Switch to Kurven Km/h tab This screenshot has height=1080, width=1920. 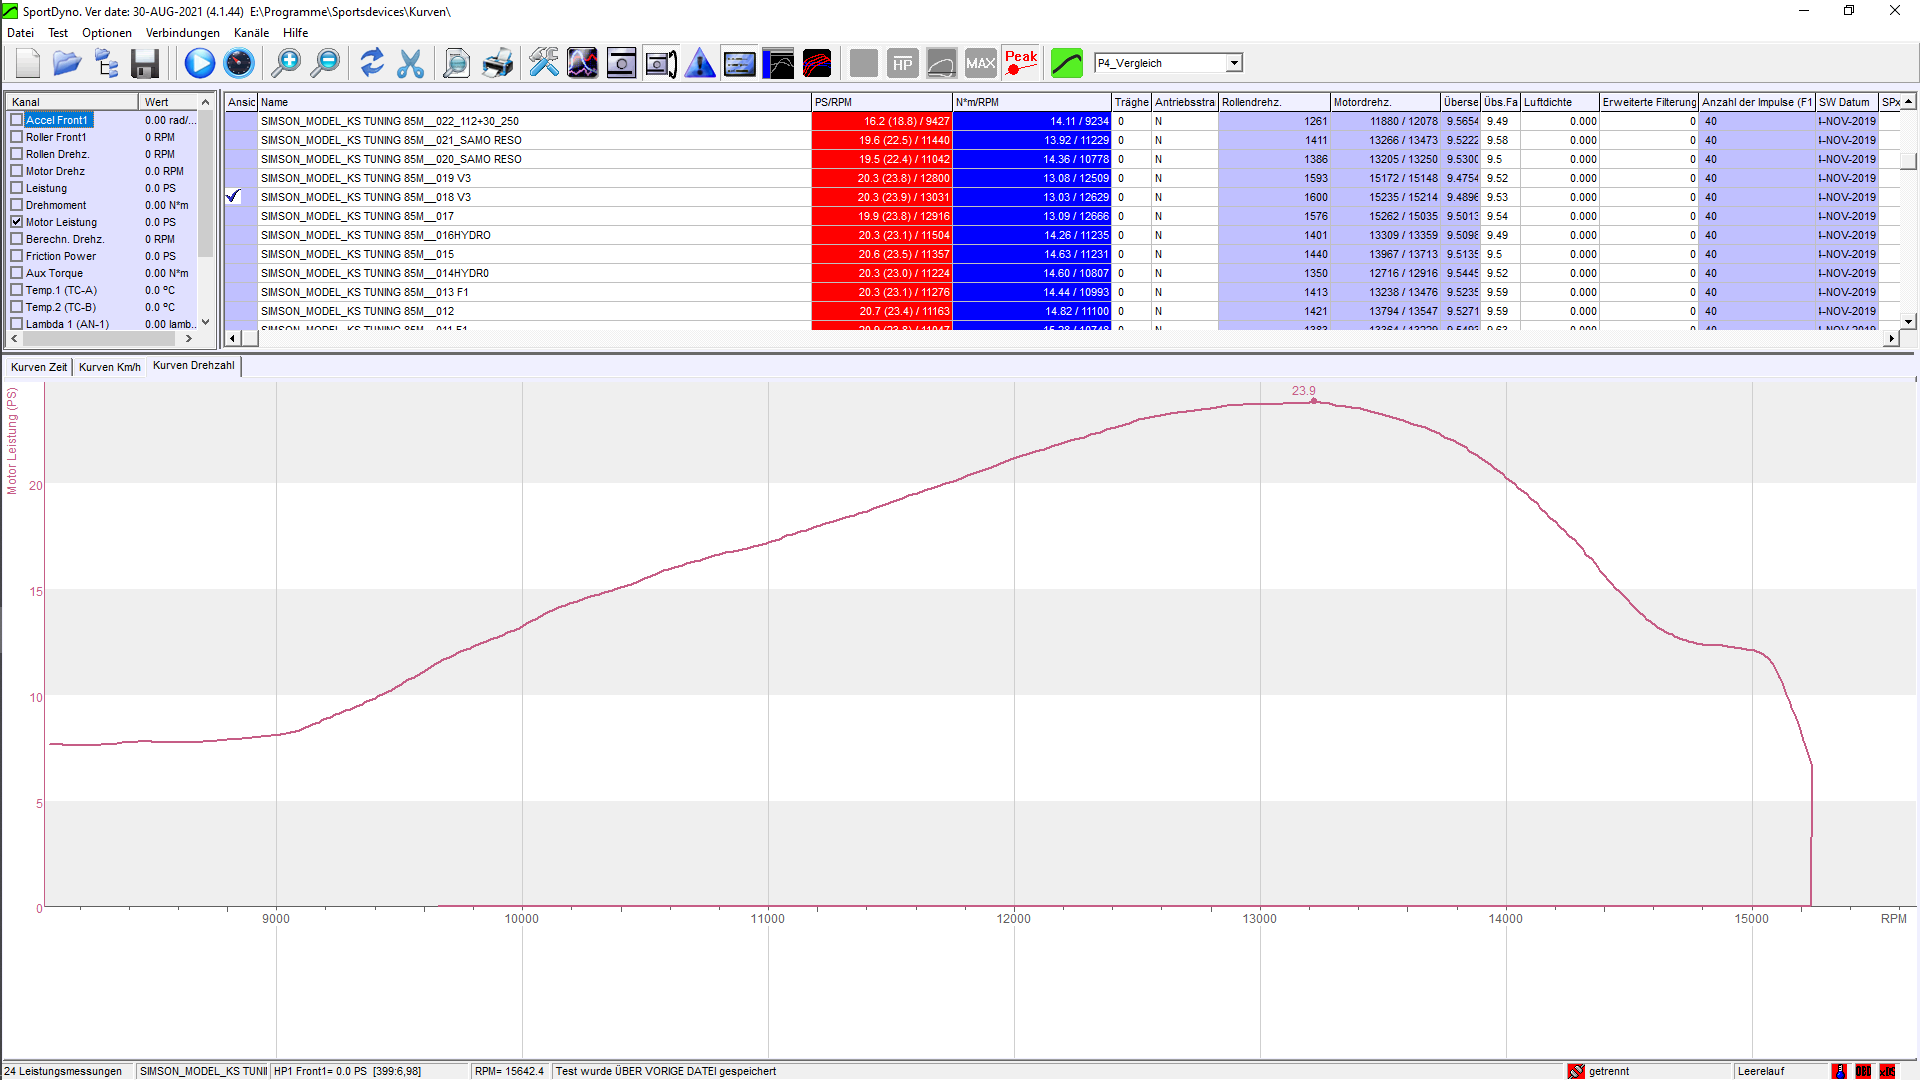point(109,367)
